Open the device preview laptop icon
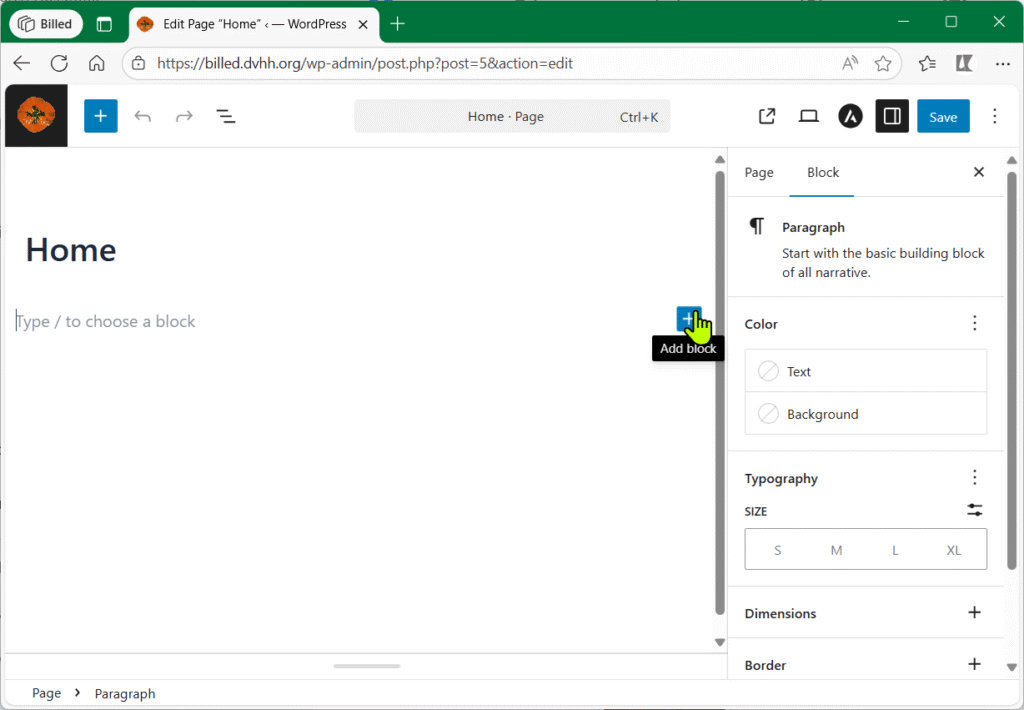 pos(809,117)
